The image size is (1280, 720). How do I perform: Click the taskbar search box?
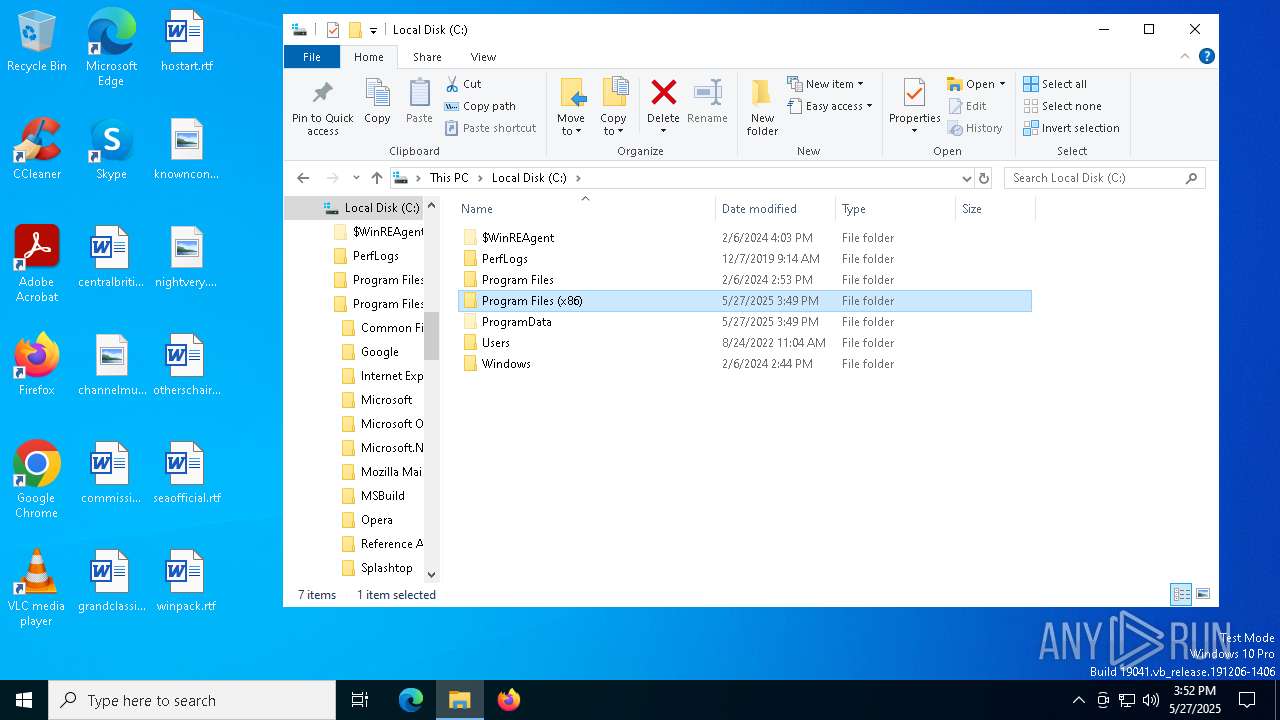[192, 700]
